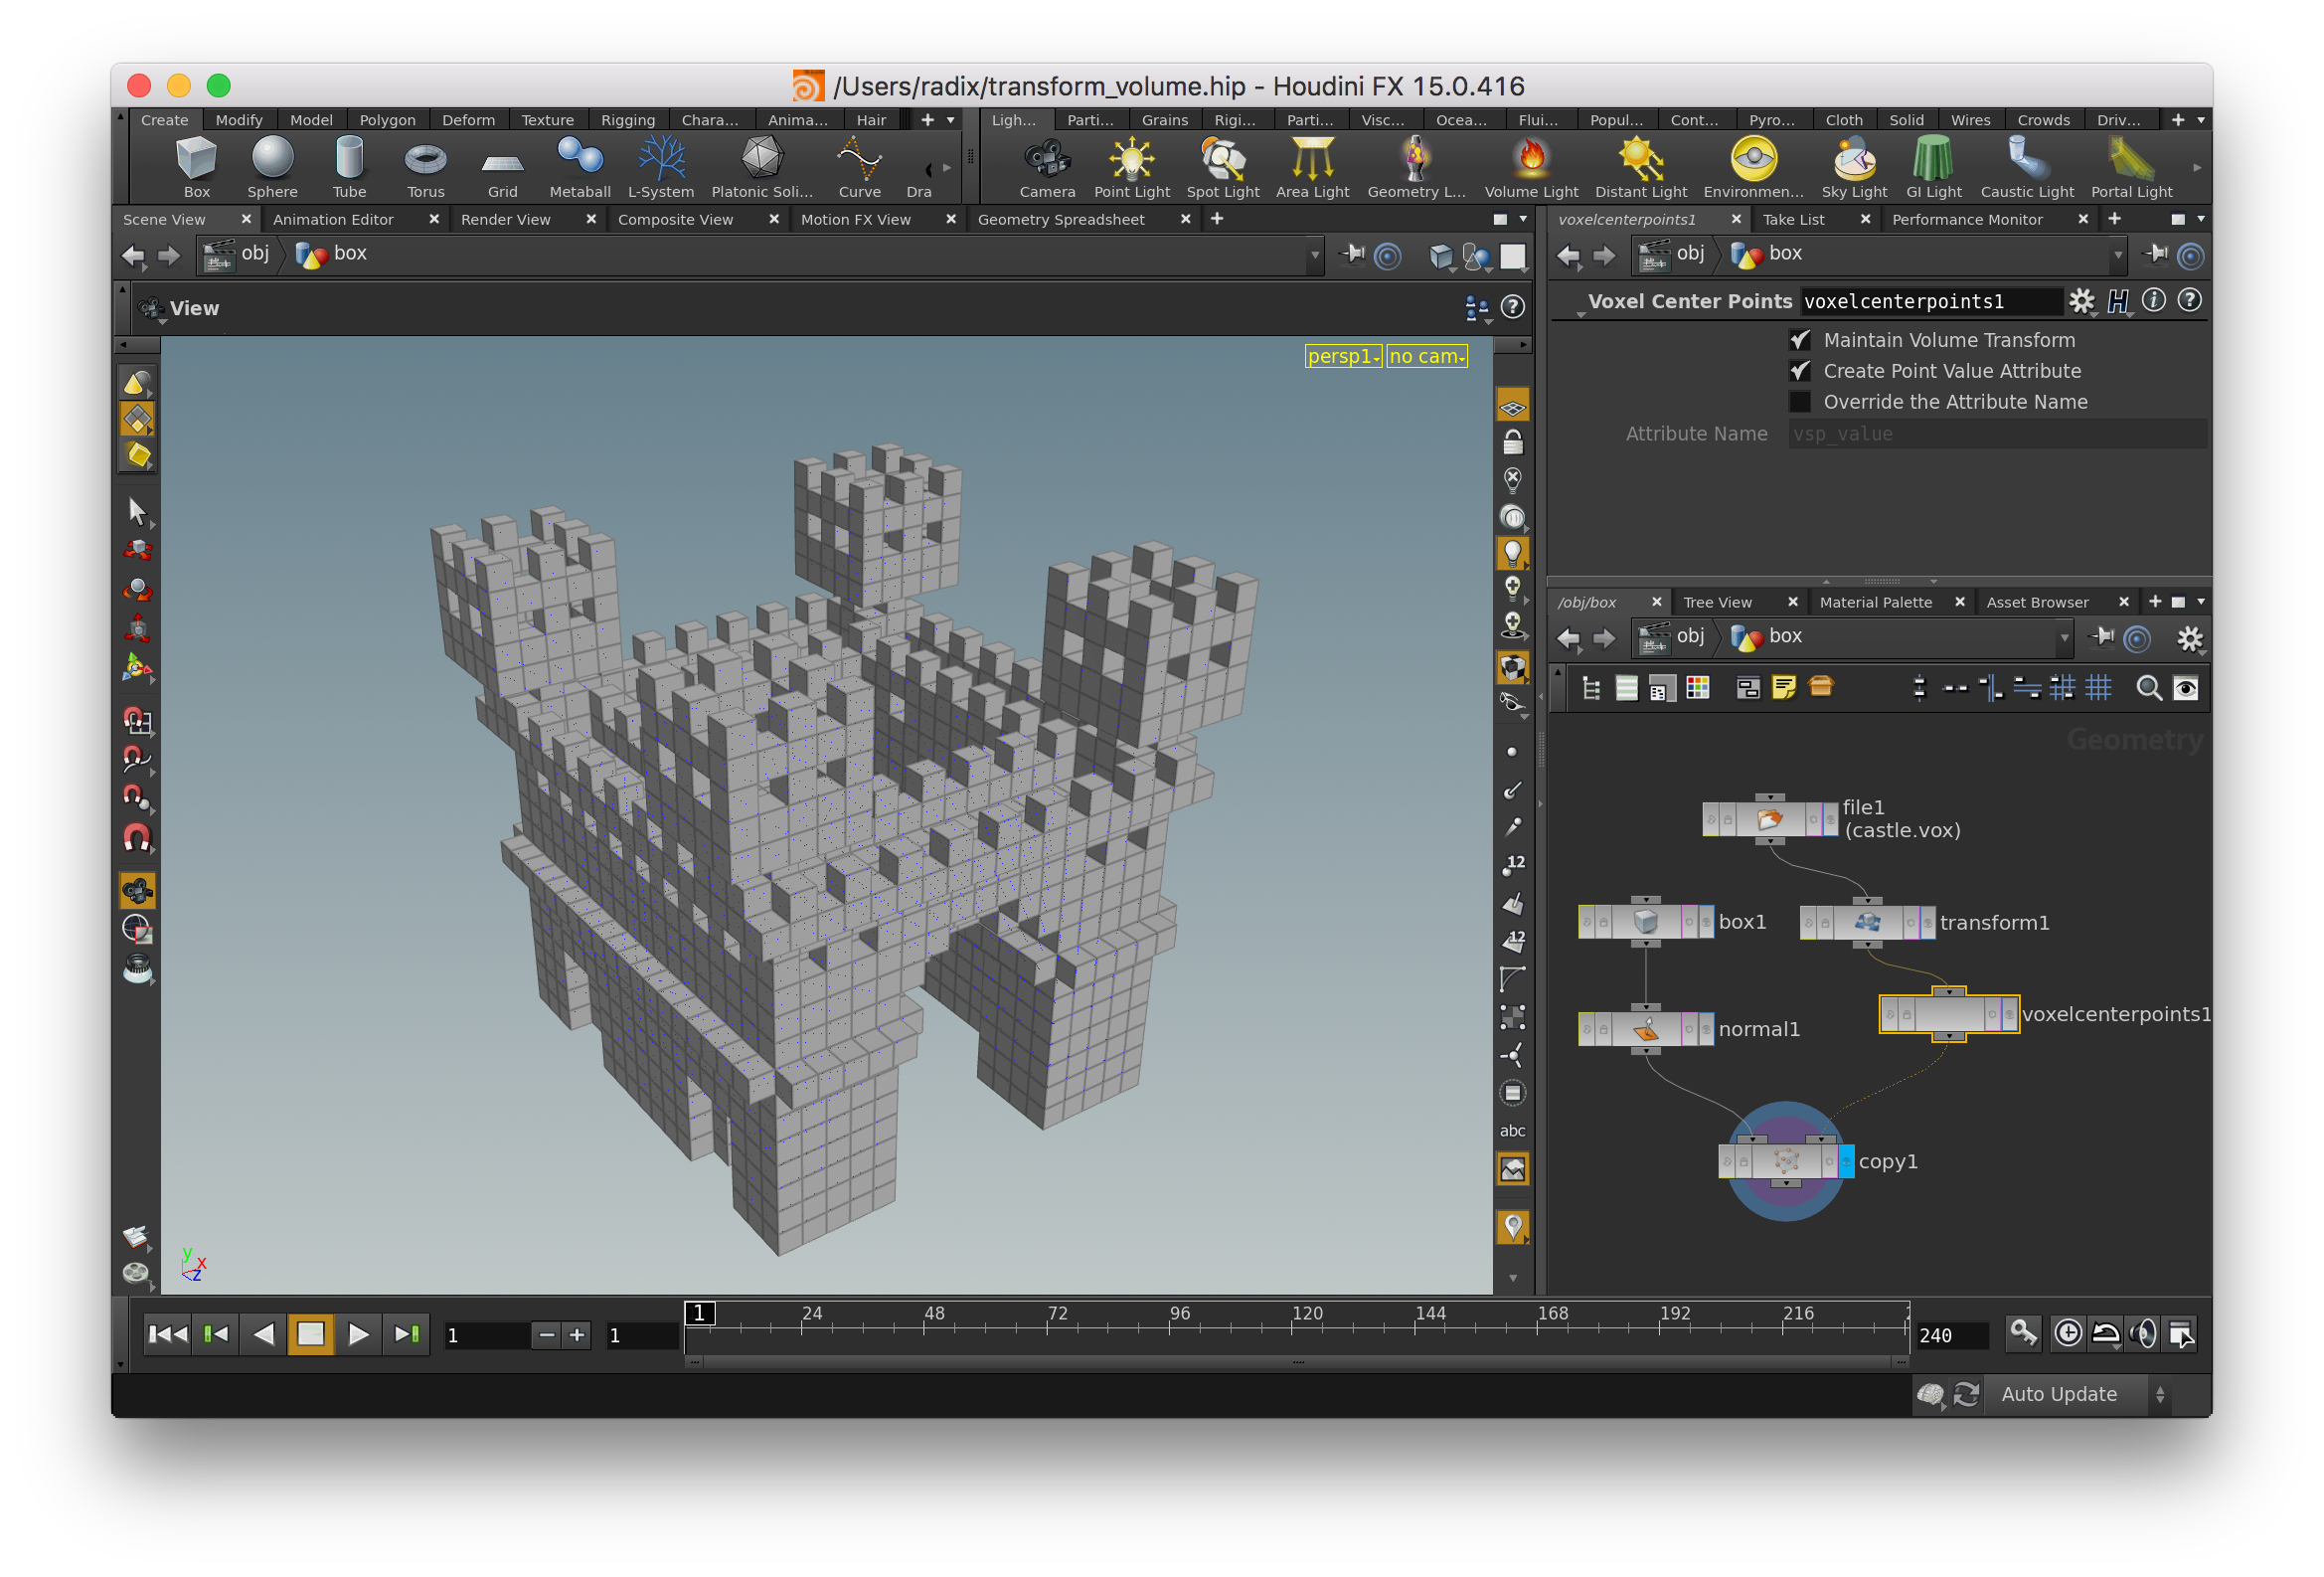
Task: Add a Distant Light
Action: [x=1640, y=167]
